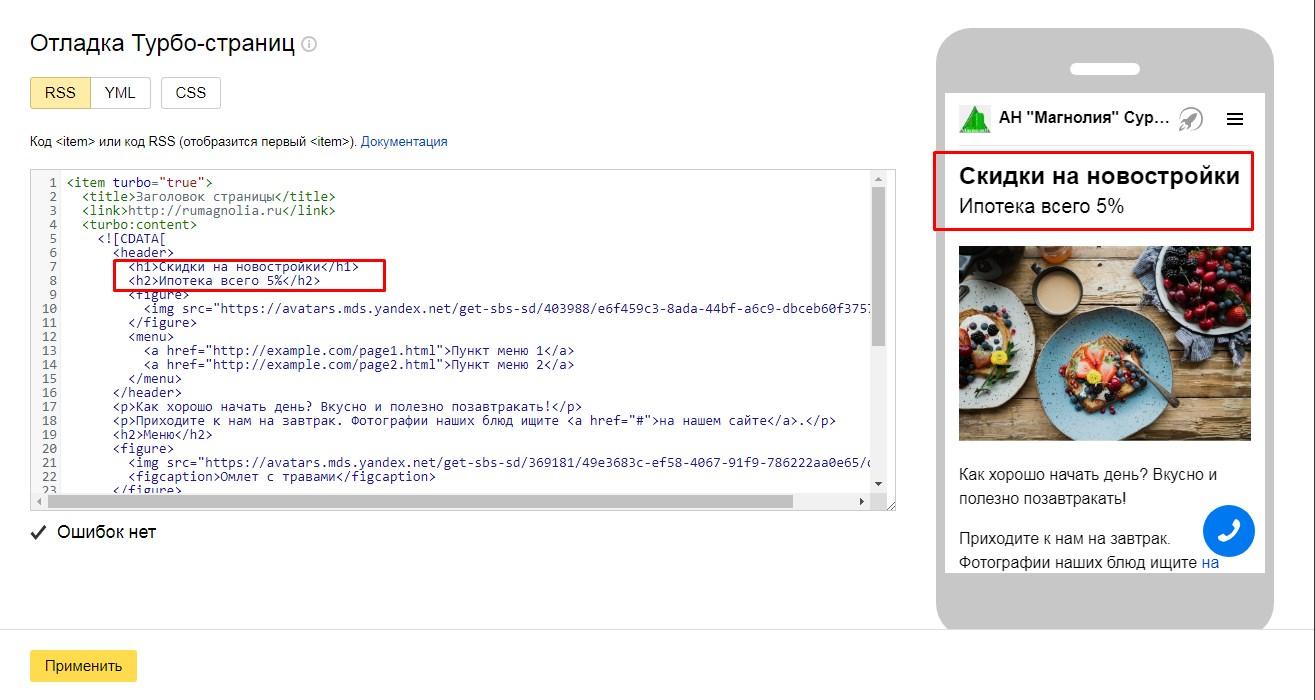Switch to the RSS tab
The height and width of the screenshot is (700, 1315).
(x=60, y=93)
